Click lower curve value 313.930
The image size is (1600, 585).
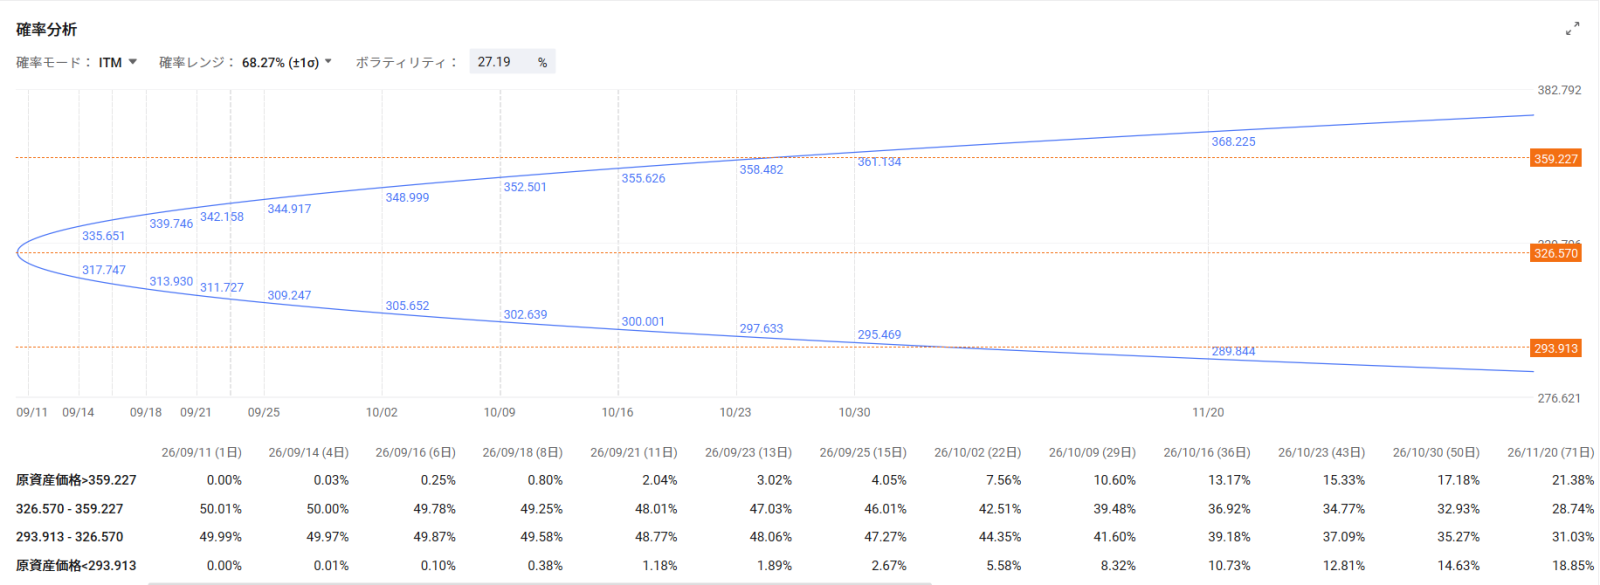(171, 282)
